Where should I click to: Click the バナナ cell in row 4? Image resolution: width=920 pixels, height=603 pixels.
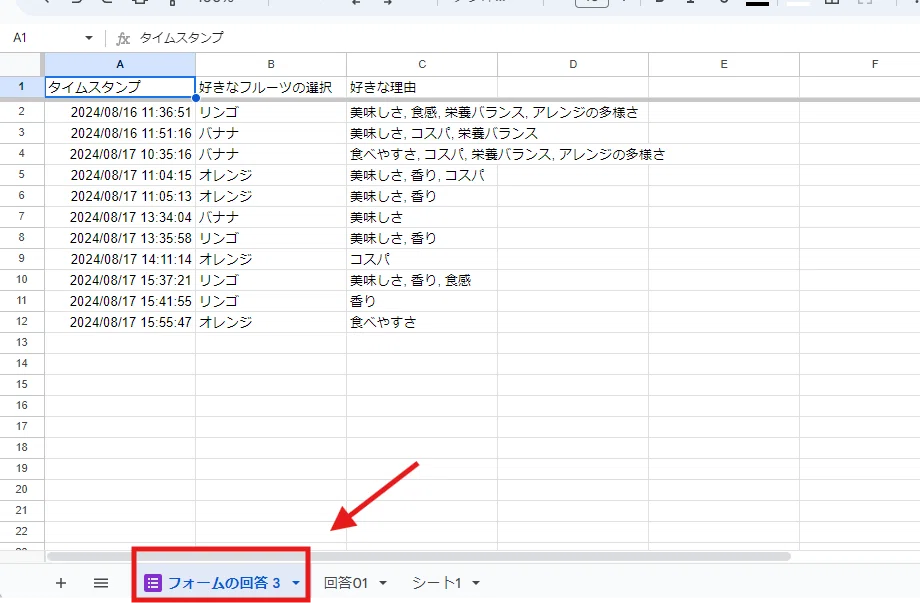point(271,154)
